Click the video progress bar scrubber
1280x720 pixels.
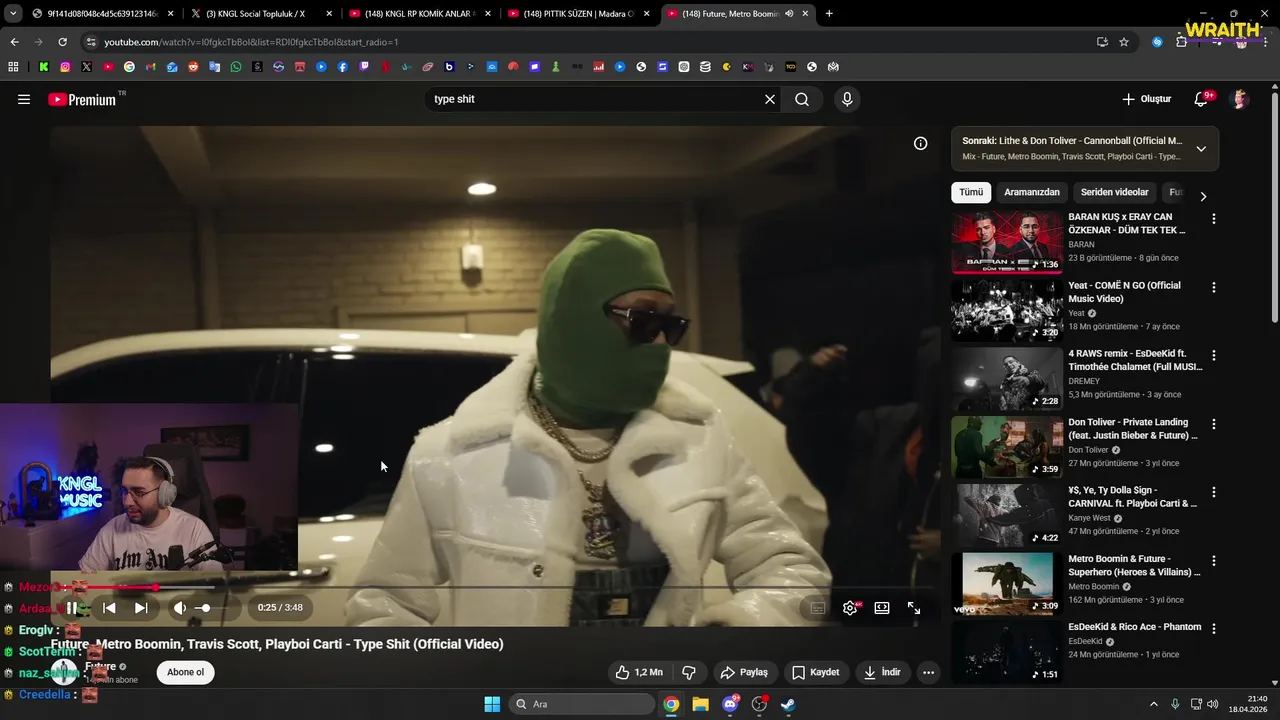click(155, 587)
